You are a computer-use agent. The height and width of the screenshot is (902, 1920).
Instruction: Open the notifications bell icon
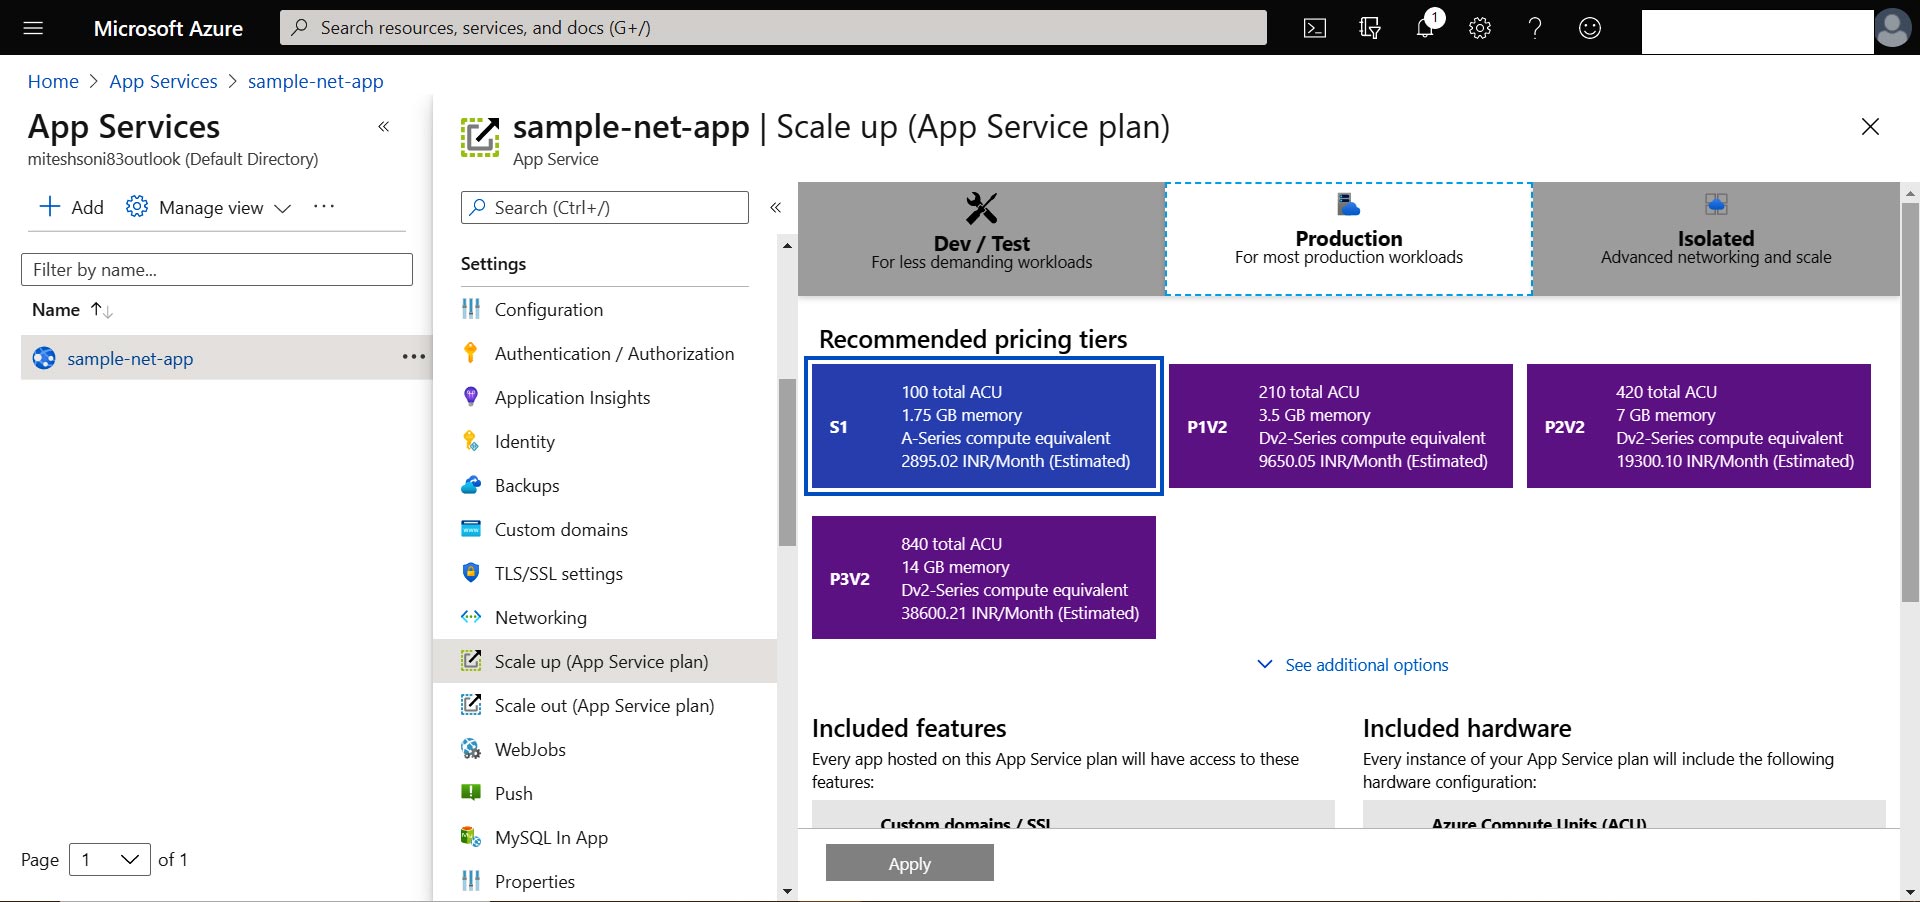click(x=1425, y=28)
